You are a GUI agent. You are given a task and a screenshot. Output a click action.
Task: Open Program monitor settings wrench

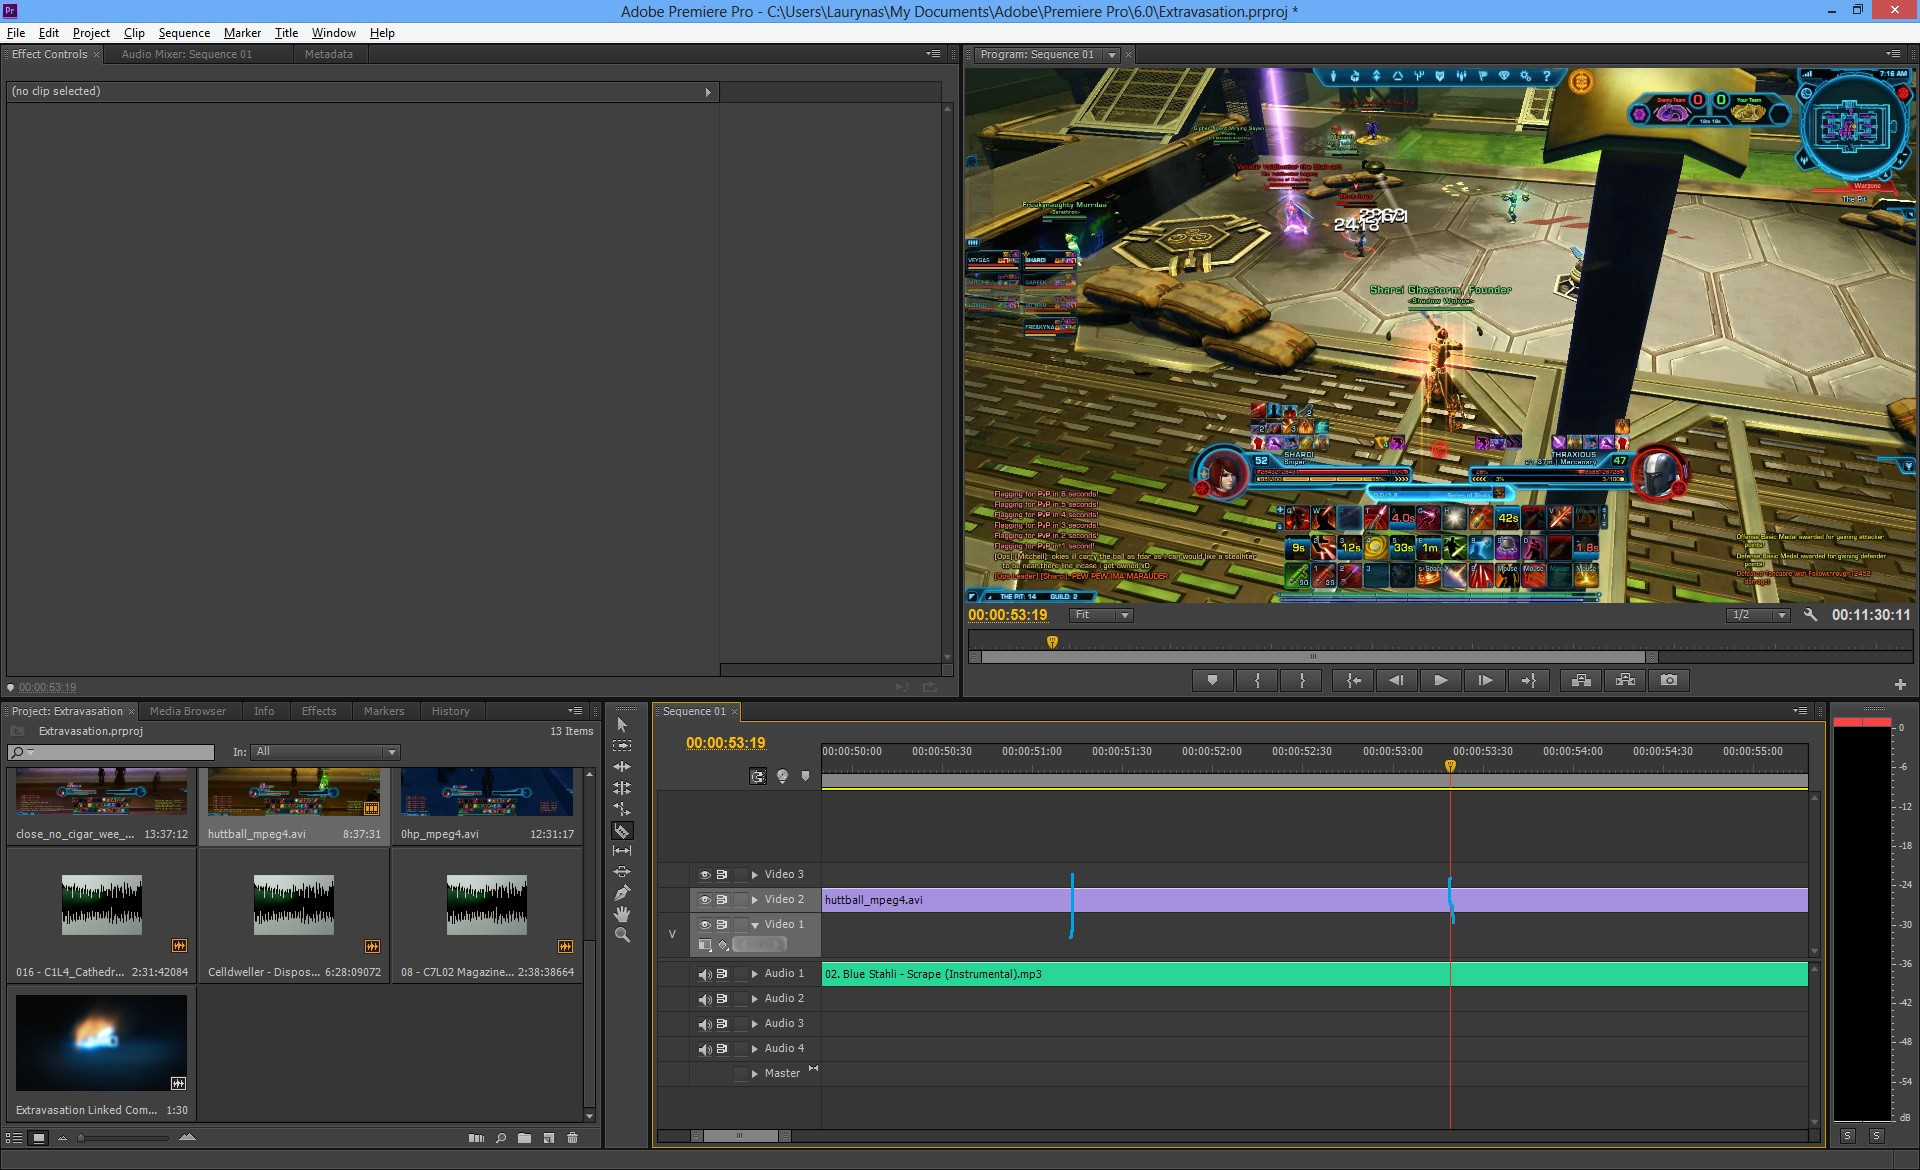[1810, 615]
